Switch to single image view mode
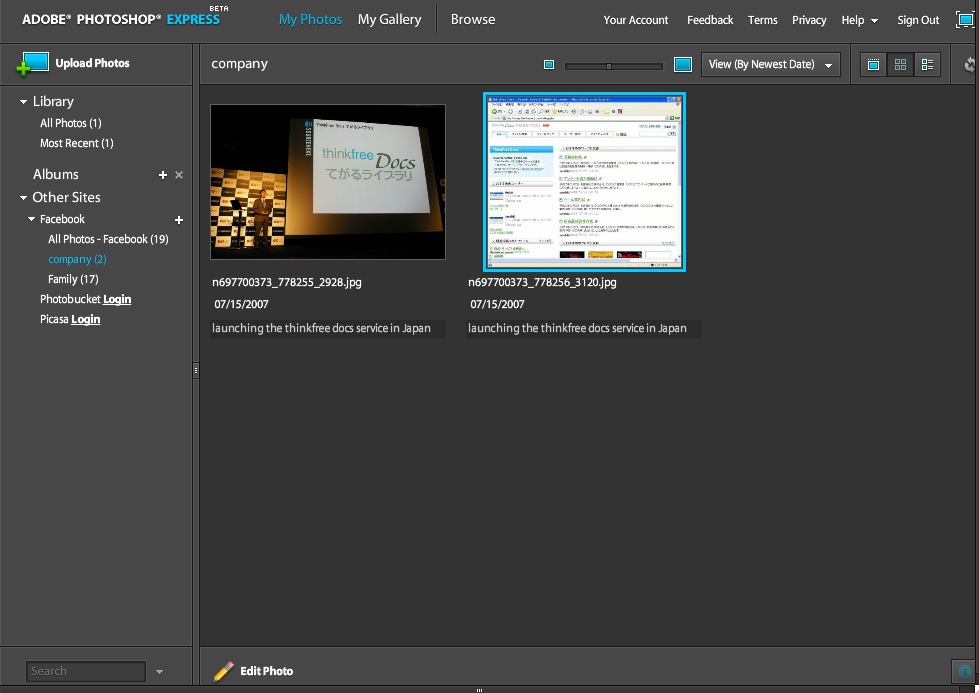The image size is (979, 693). pyautogui.click(x=873, y=64)
